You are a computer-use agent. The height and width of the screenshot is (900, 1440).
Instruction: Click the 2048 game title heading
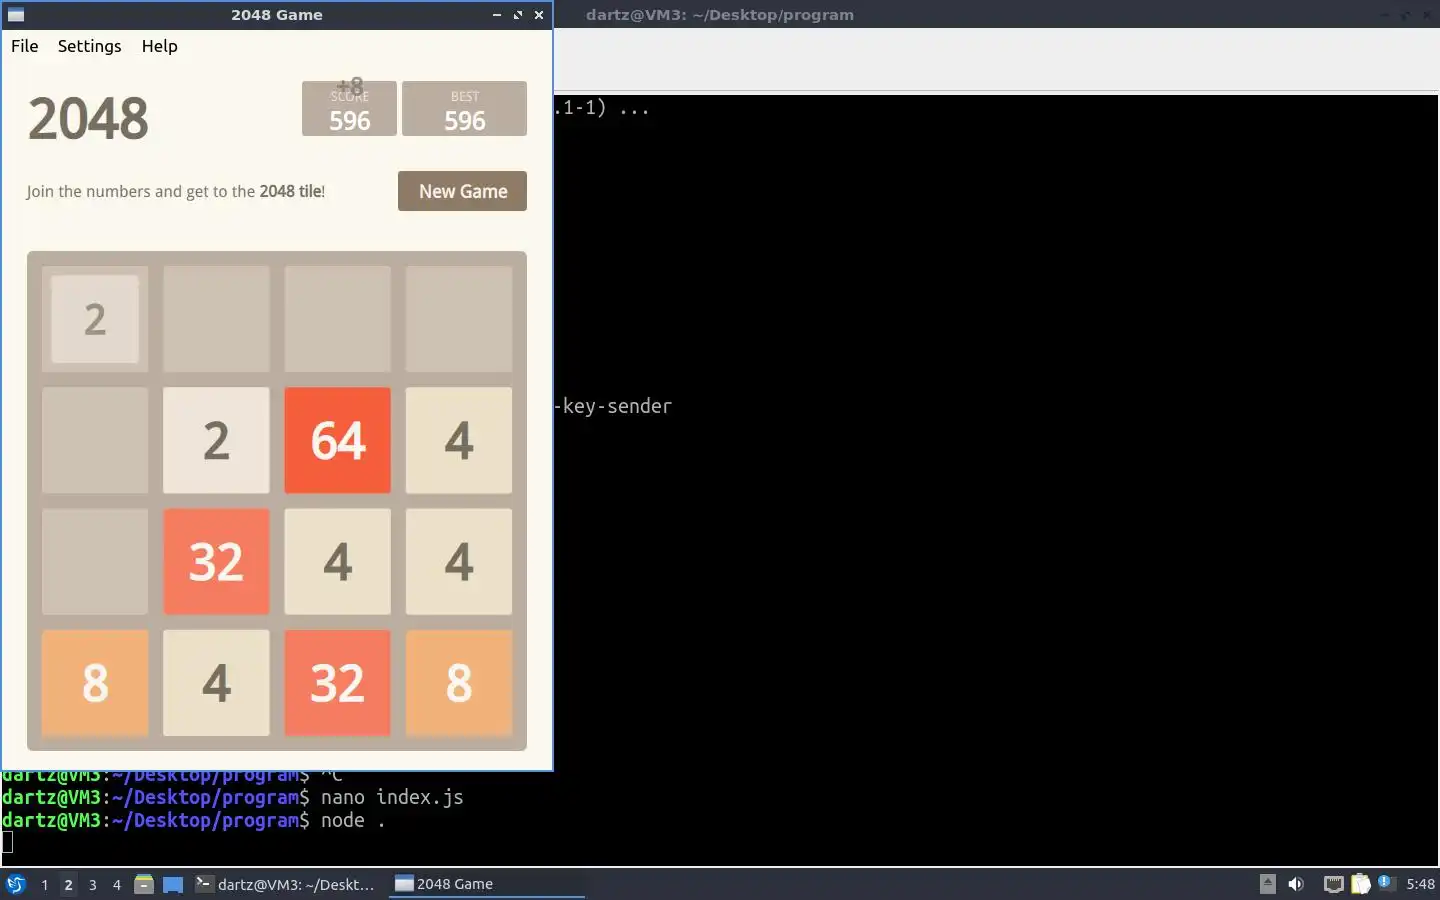[88, 119]
